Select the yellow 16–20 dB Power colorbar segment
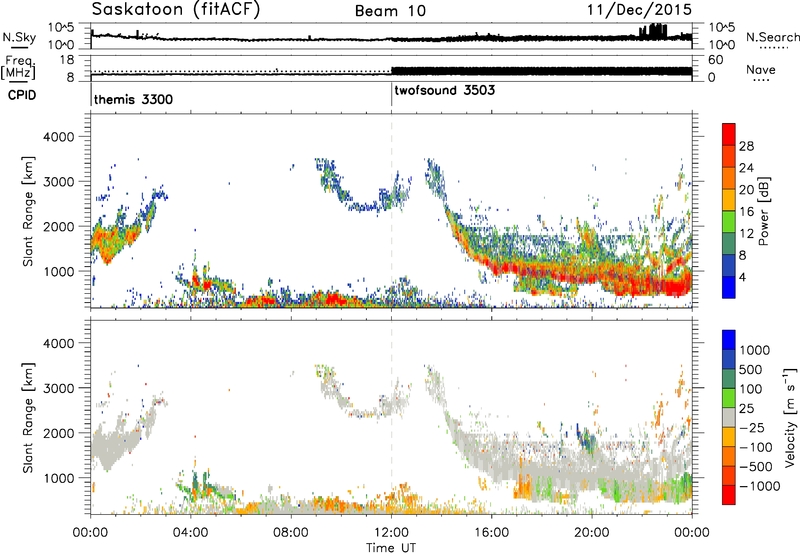 coord(729,200)
